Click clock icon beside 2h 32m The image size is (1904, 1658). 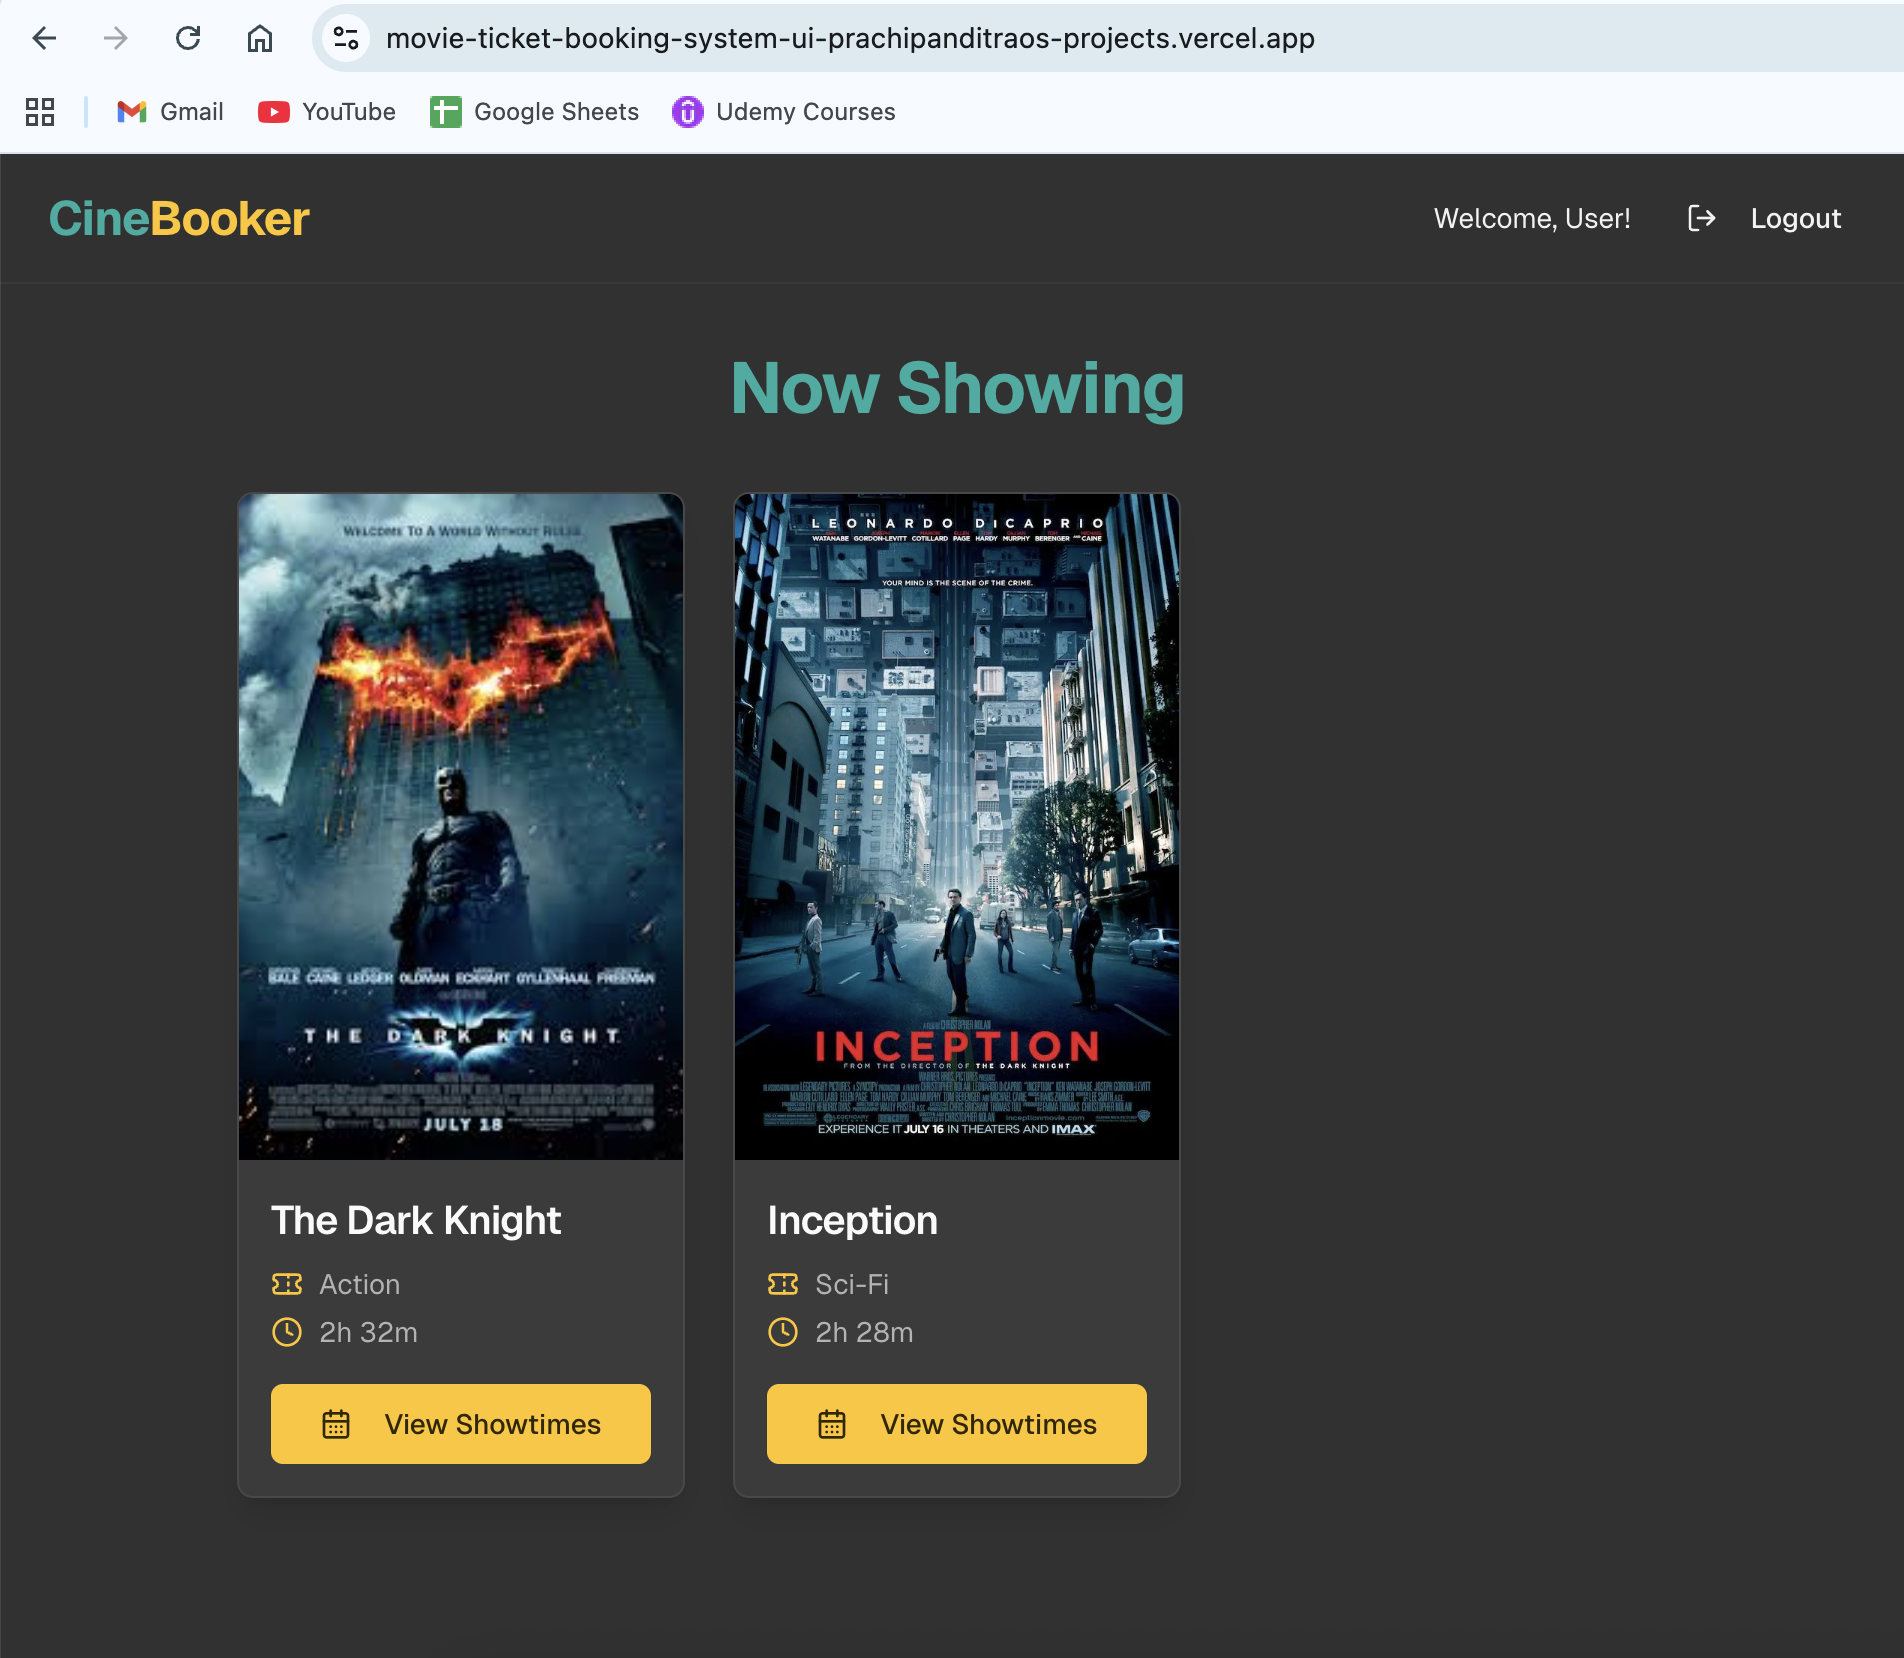287,1332
